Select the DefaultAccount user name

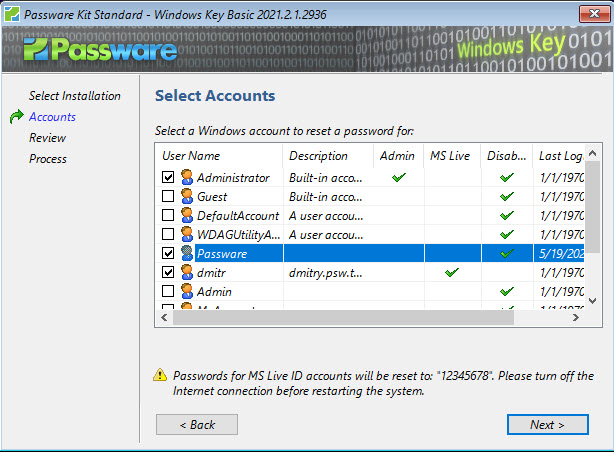pyautogui.click(x=238, y=216)
